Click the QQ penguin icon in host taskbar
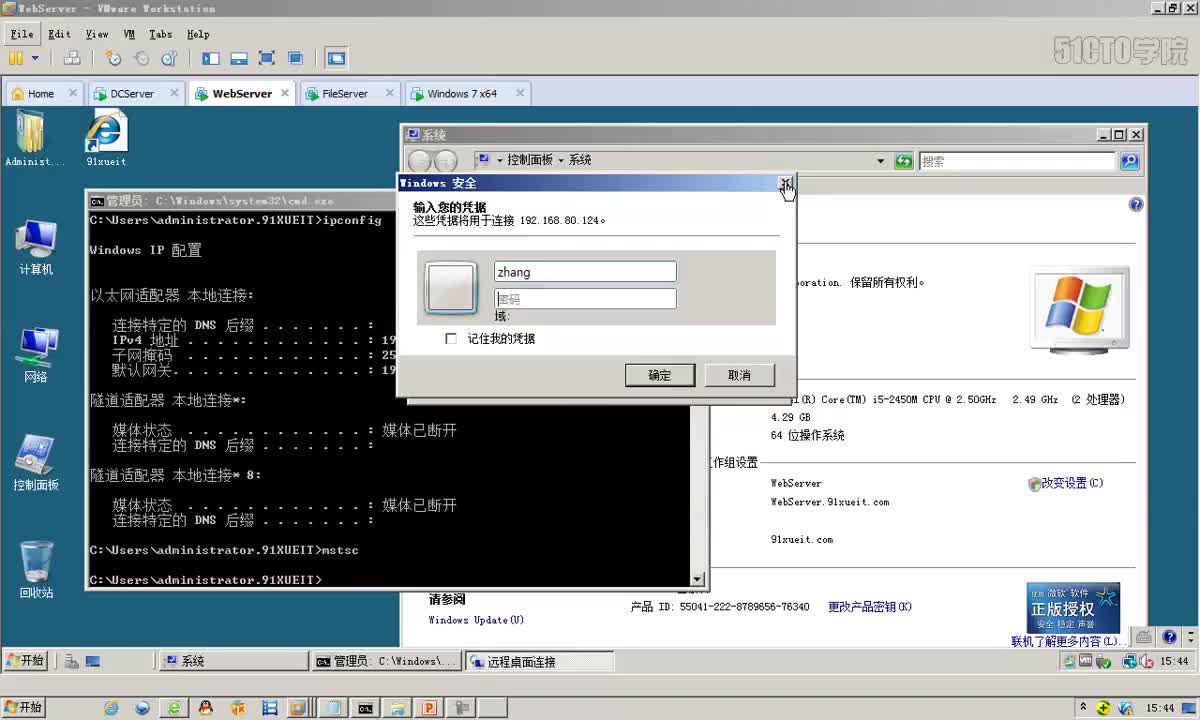Screen dimensions: 1200x720 click(206, 708)
